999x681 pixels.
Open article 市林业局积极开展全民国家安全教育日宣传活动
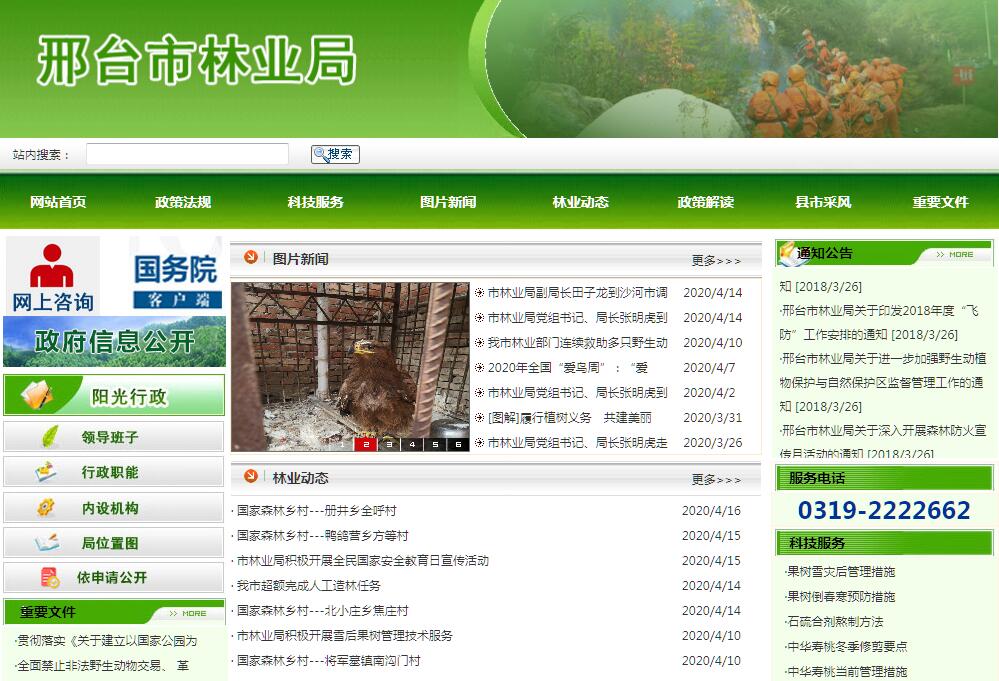363,561
